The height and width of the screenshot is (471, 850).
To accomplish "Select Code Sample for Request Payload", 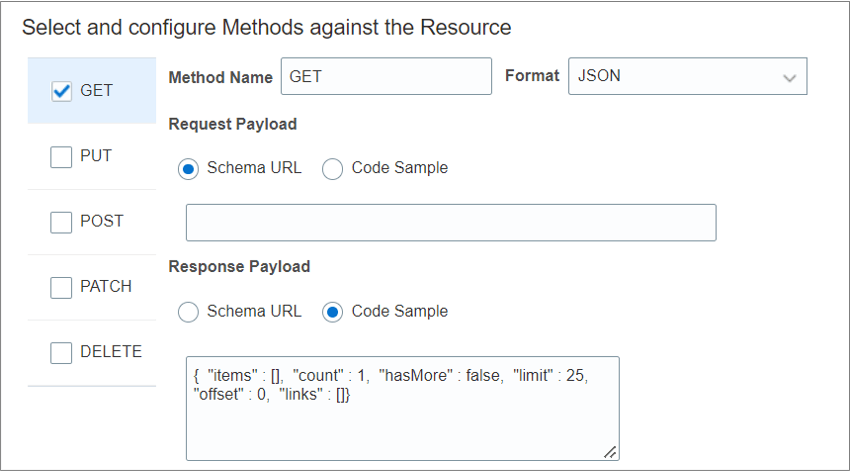I will pos(333,168).
